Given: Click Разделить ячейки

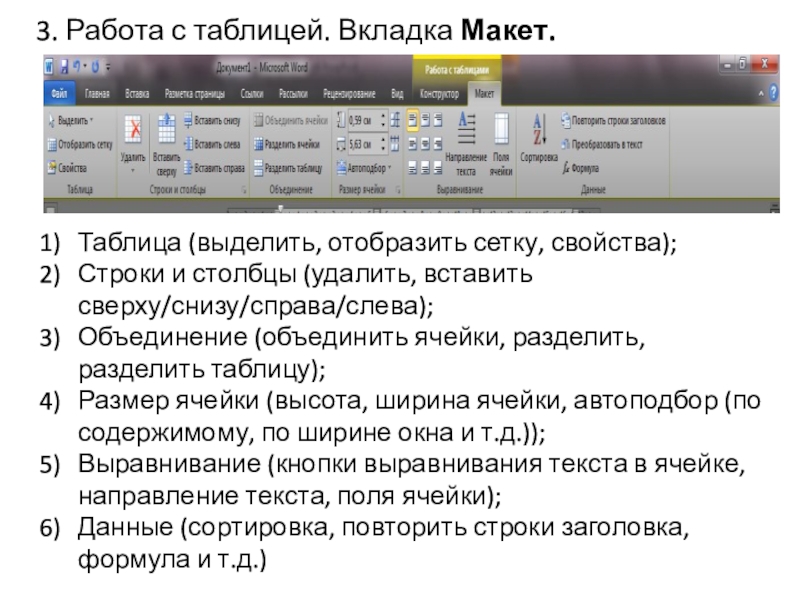Looking at the screenshot, I should click(287, 144).
